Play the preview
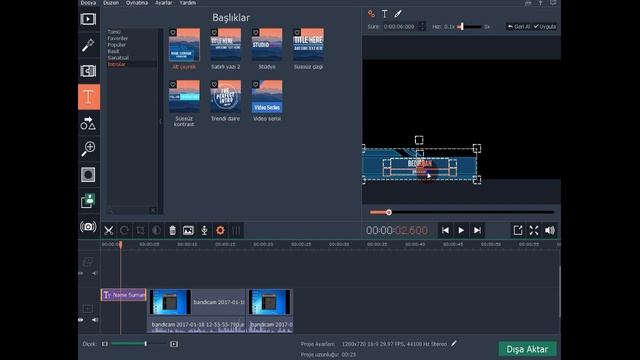The width and height of the screenshot is (640, 360). click(461, 231)
